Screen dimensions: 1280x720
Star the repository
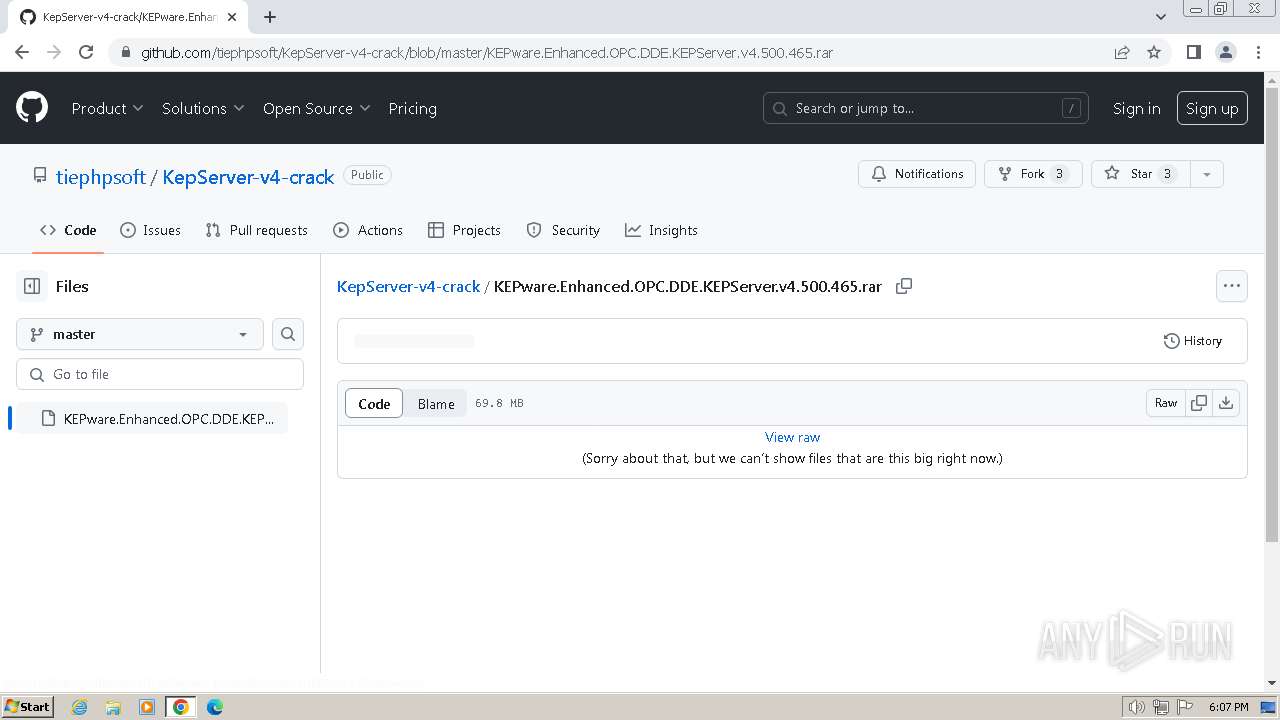pos(1141,174)
